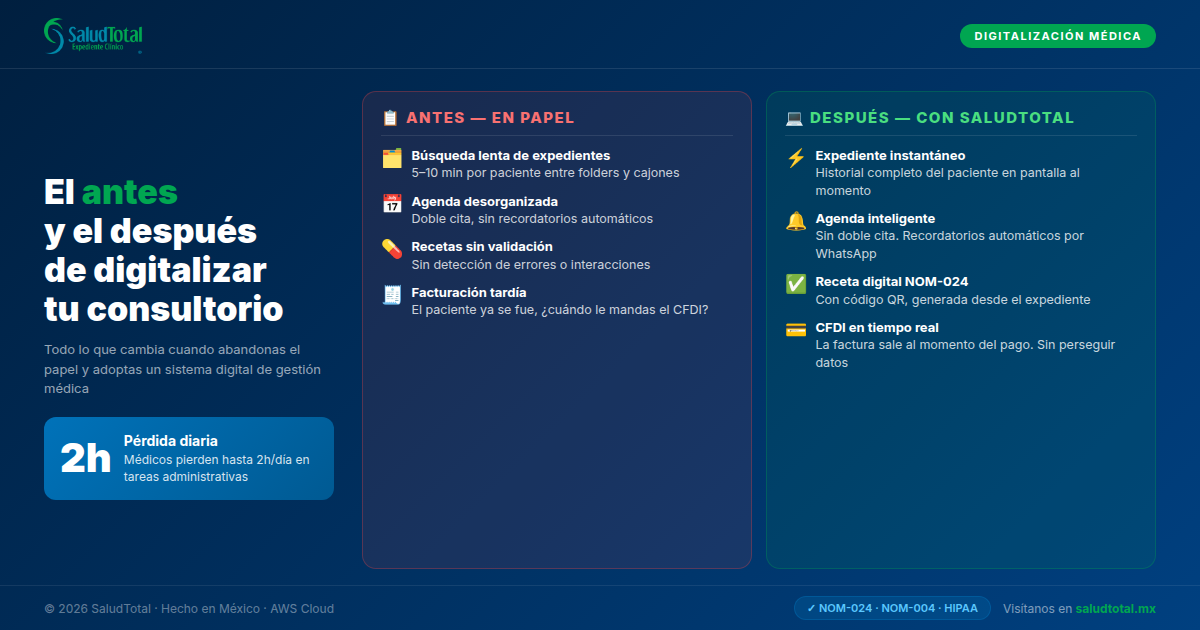
Task: Select the pill icon for Recetas sin validación
Action: click(391, 251)
